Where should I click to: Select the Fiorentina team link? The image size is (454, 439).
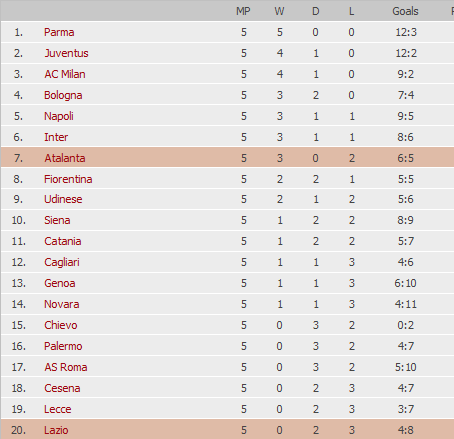click(x=68, y=179)
